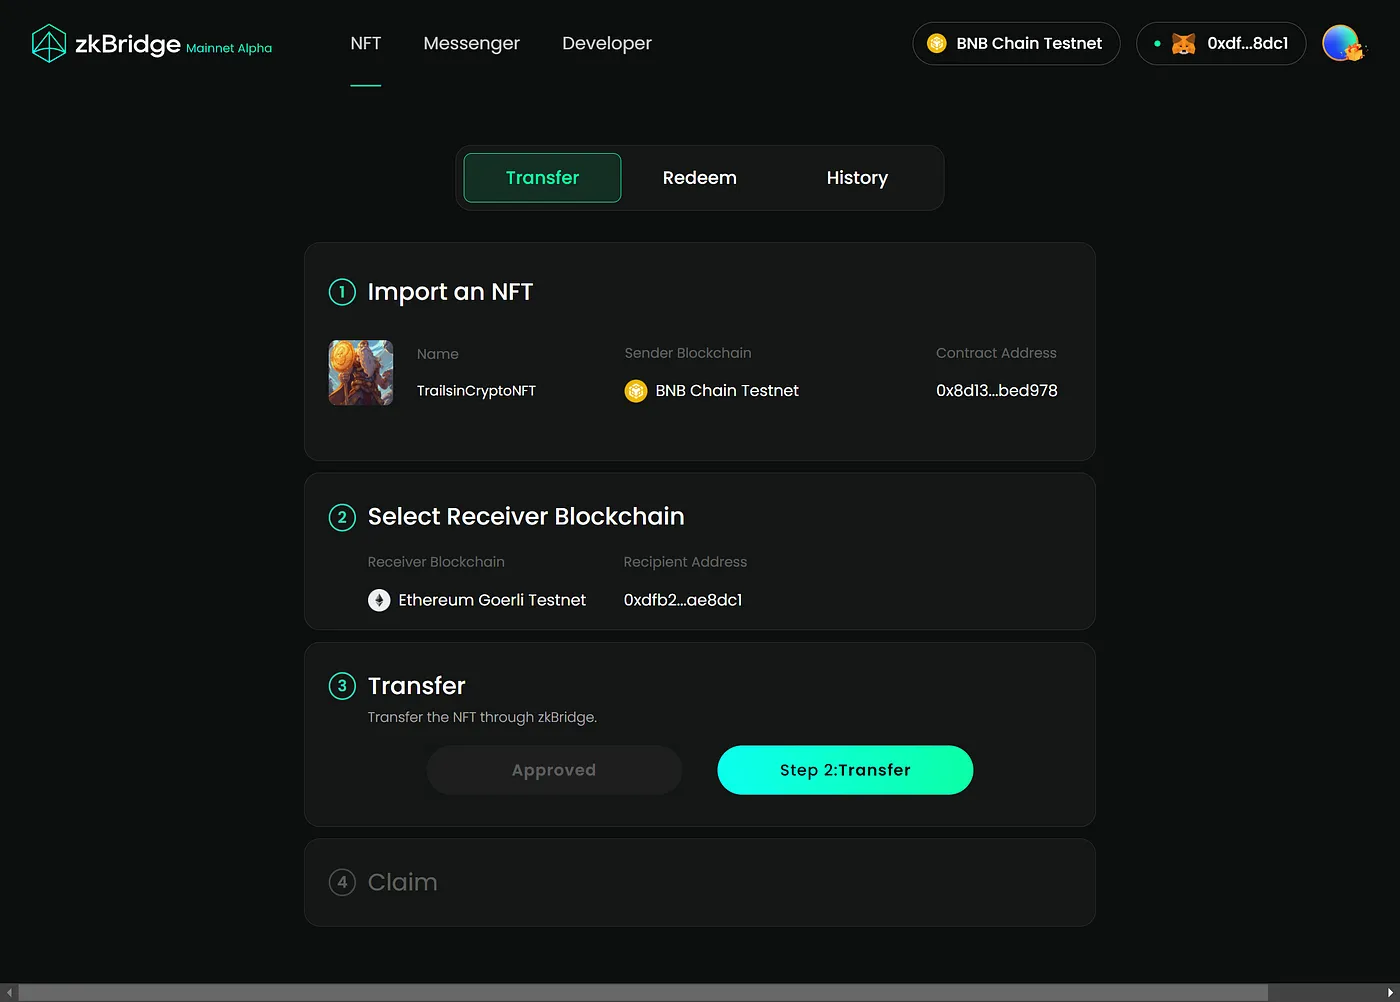Click the disabled Approved button
The width and height of the screenshot is (1400, 1002).
[x=554, y=770]
